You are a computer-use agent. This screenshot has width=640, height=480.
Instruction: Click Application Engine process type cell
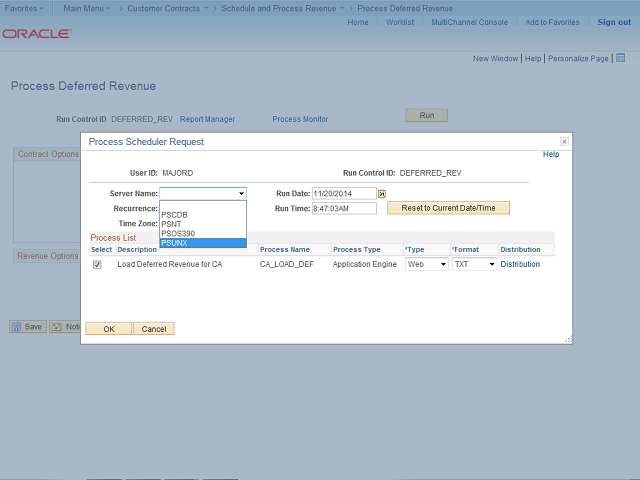364,264
